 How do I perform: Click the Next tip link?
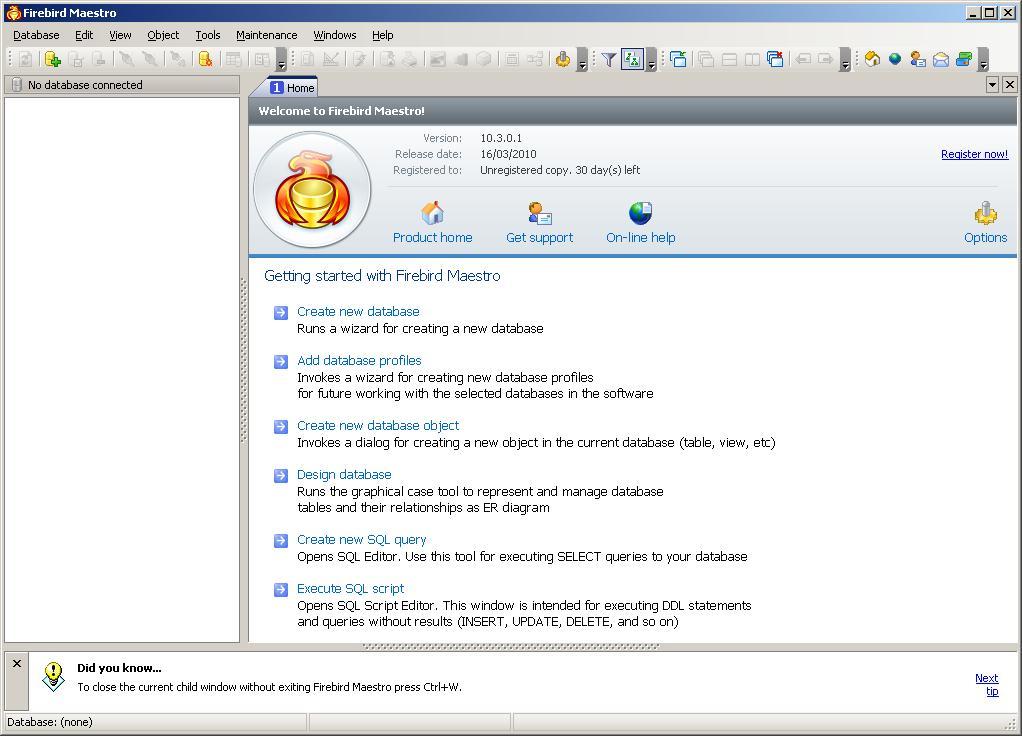(986, 678)
